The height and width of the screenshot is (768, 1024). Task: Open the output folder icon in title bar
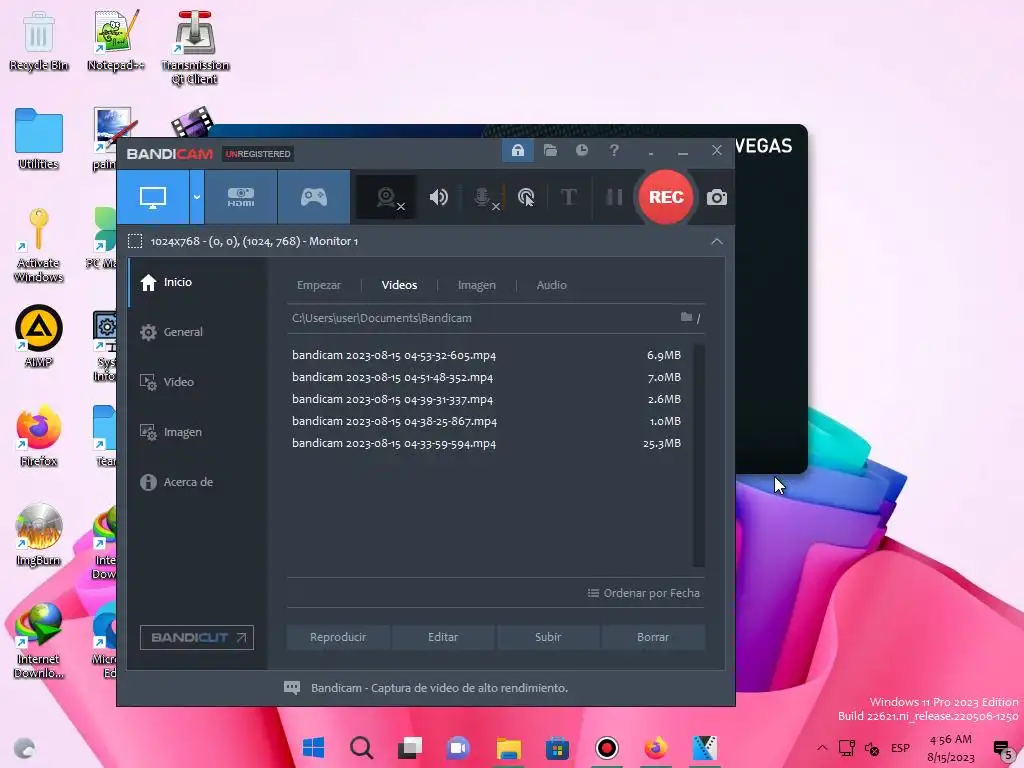point(551,151)
